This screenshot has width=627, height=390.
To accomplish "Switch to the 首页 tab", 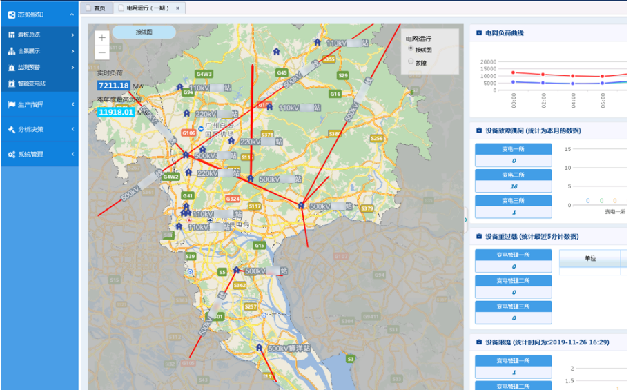I will click(96, 8).
